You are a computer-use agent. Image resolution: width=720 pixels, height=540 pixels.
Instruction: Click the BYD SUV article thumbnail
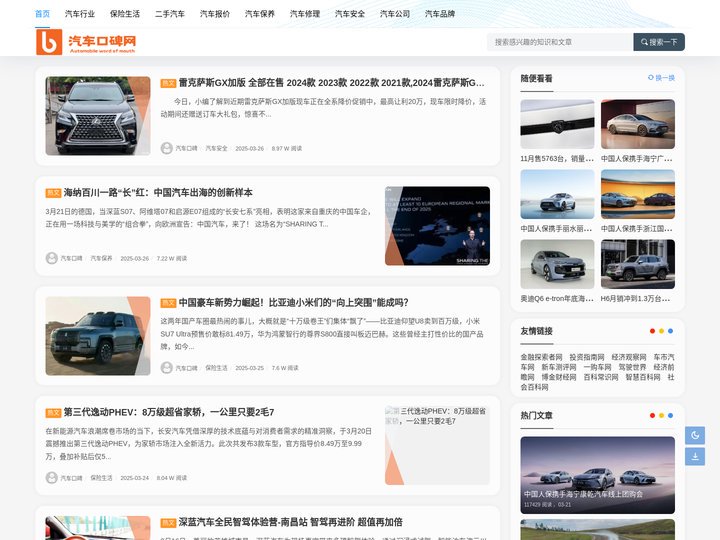[98, 336]
